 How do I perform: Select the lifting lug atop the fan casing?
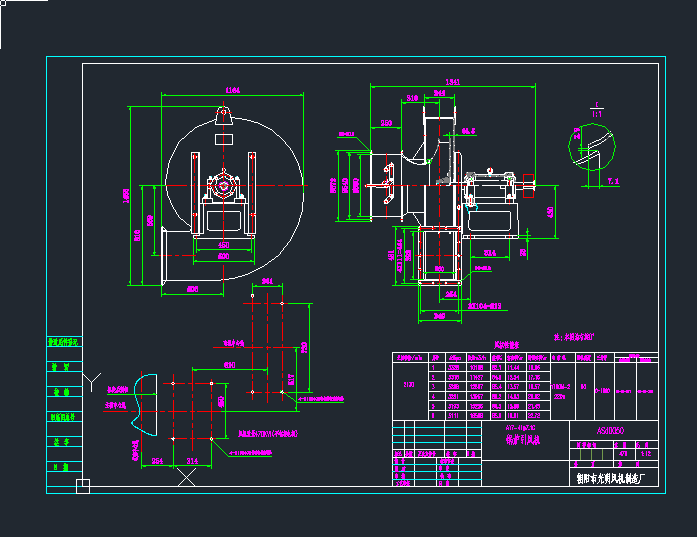click(223, 116)
